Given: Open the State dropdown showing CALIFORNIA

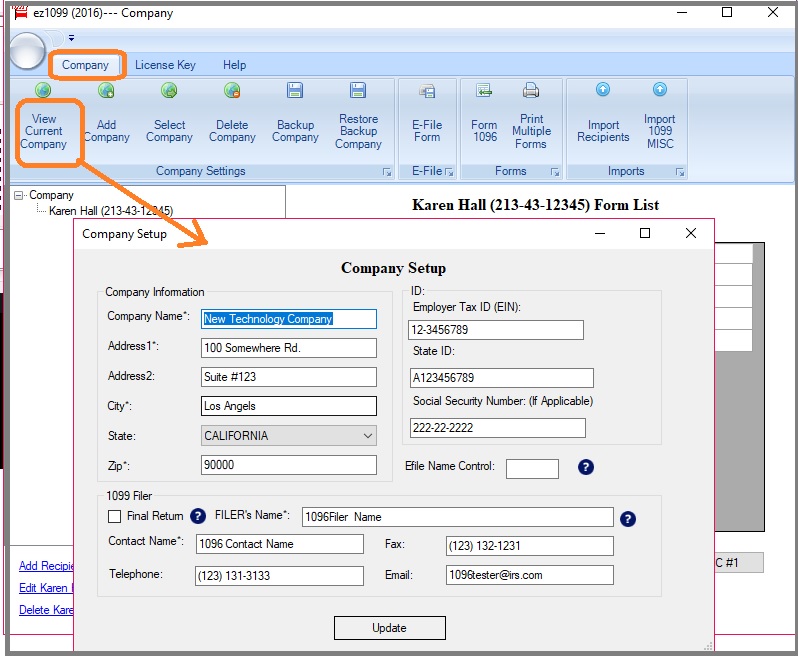Looking at the screenshot, I should coord(367,436).
